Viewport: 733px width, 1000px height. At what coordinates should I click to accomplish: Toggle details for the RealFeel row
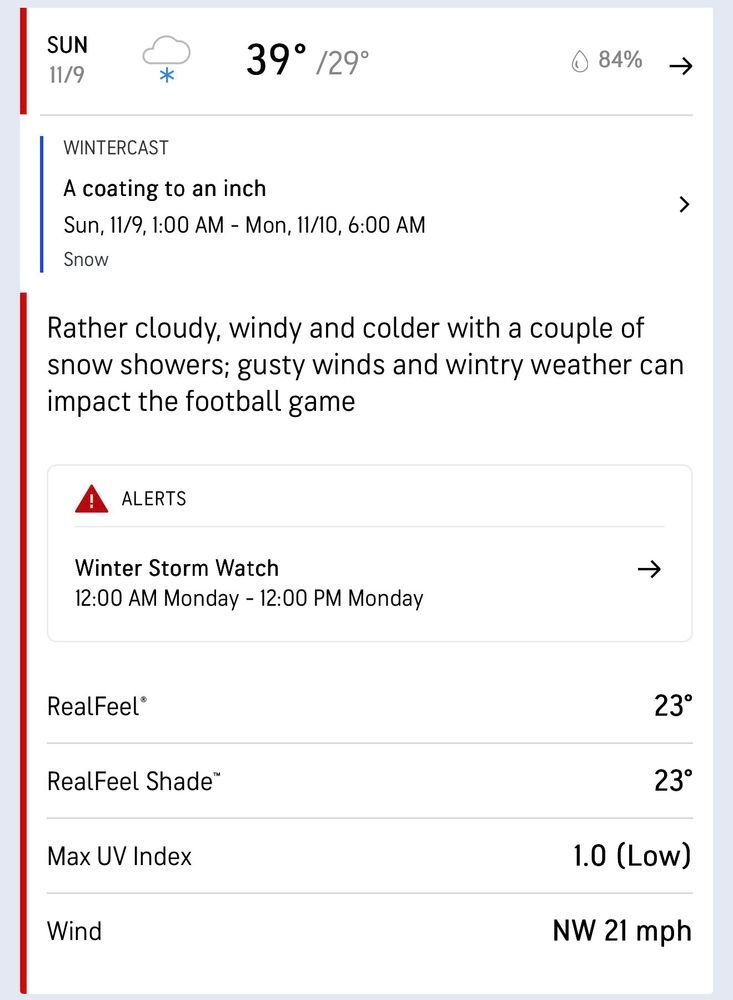pyautogui.click(x=369, y=706)
